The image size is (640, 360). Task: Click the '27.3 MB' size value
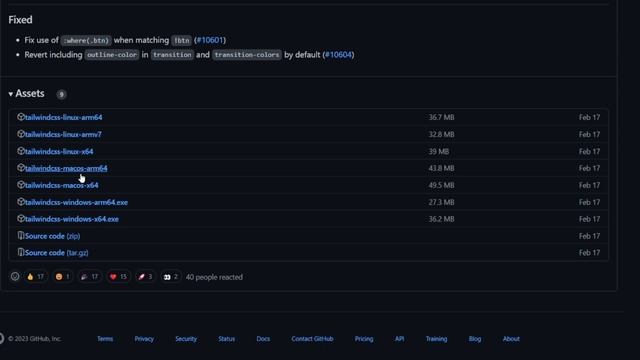[441, 202]
